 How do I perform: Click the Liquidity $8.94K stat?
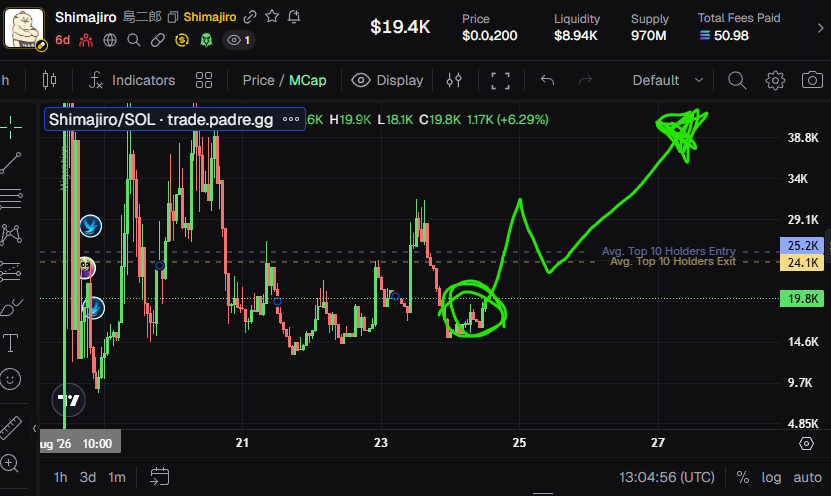[577, 27]
